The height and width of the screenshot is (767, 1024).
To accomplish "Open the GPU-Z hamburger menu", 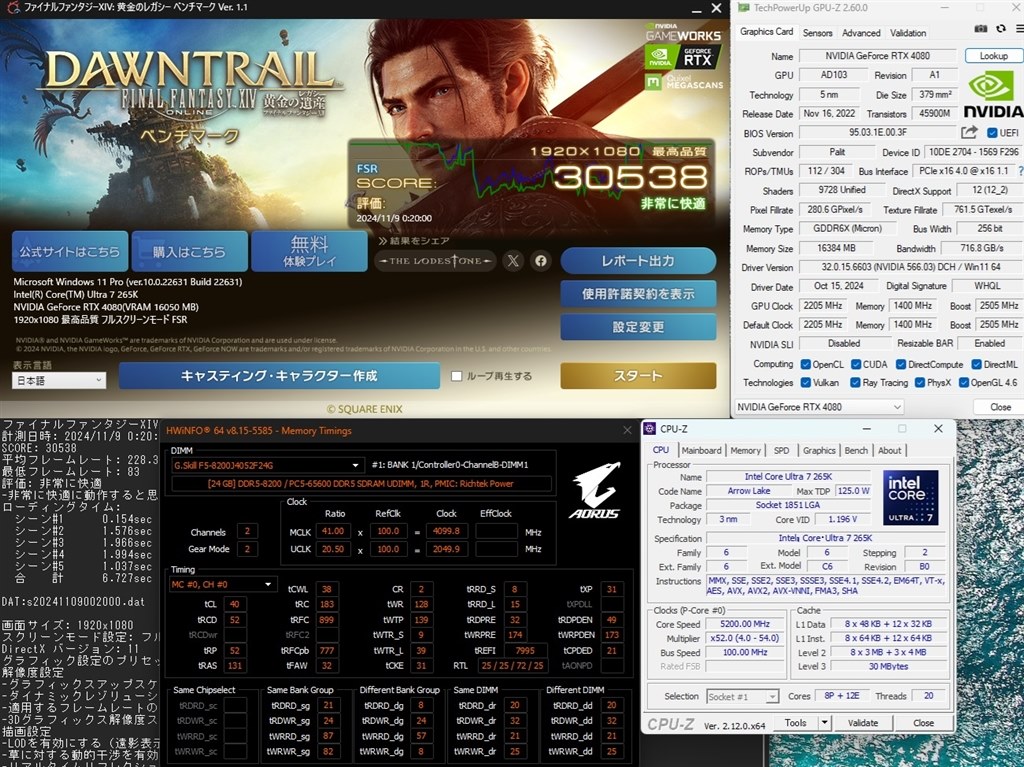I will (x=1018, y=29).
